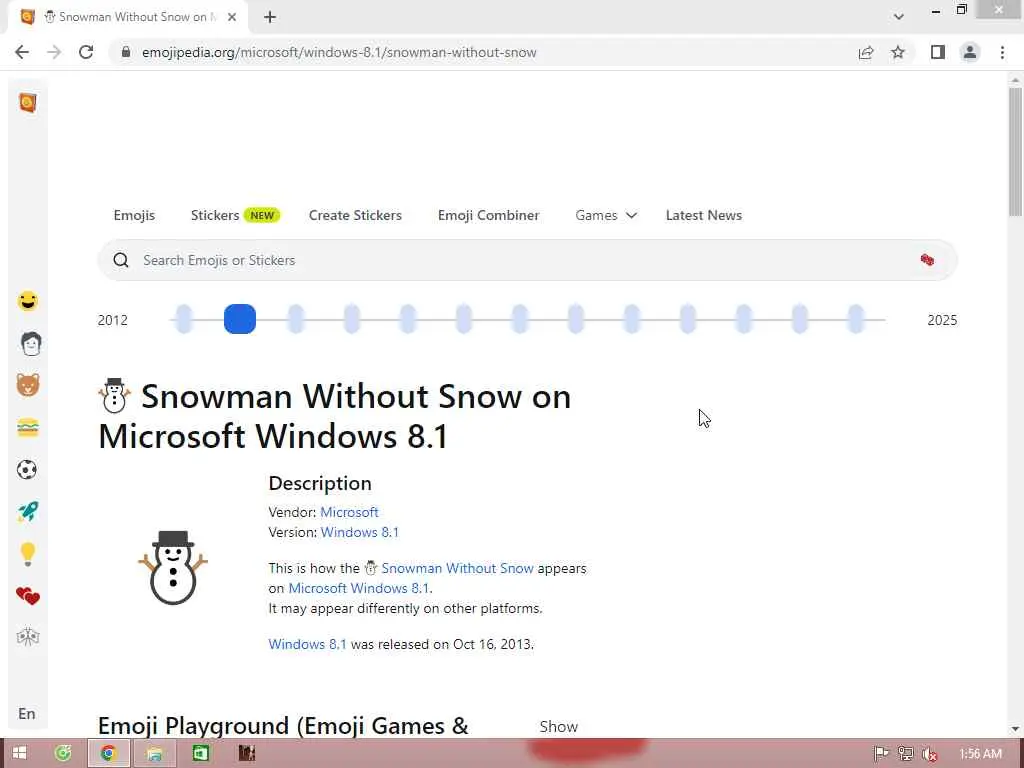Open Windows 8.1 link in release sentence
This screenshot has height=768, width=1024.
[x=307, y=644]
